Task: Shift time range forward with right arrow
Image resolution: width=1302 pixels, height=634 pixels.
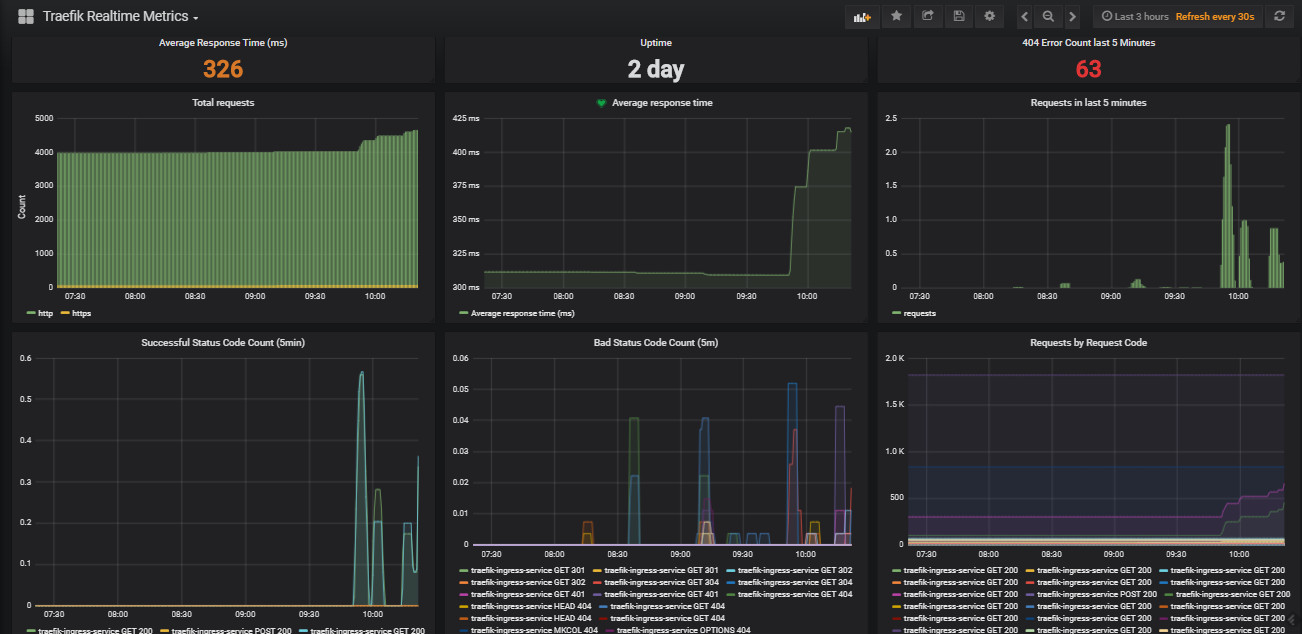Action: coord(1072,16)
